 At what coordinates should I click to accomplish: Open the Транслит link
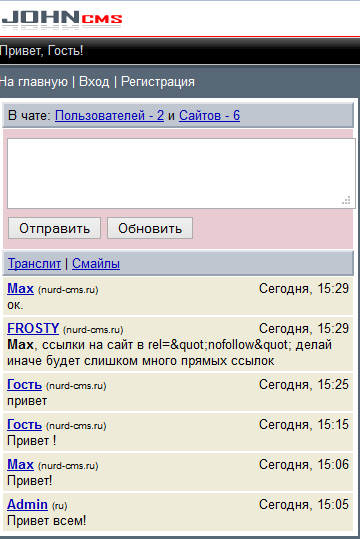(34, 264)
